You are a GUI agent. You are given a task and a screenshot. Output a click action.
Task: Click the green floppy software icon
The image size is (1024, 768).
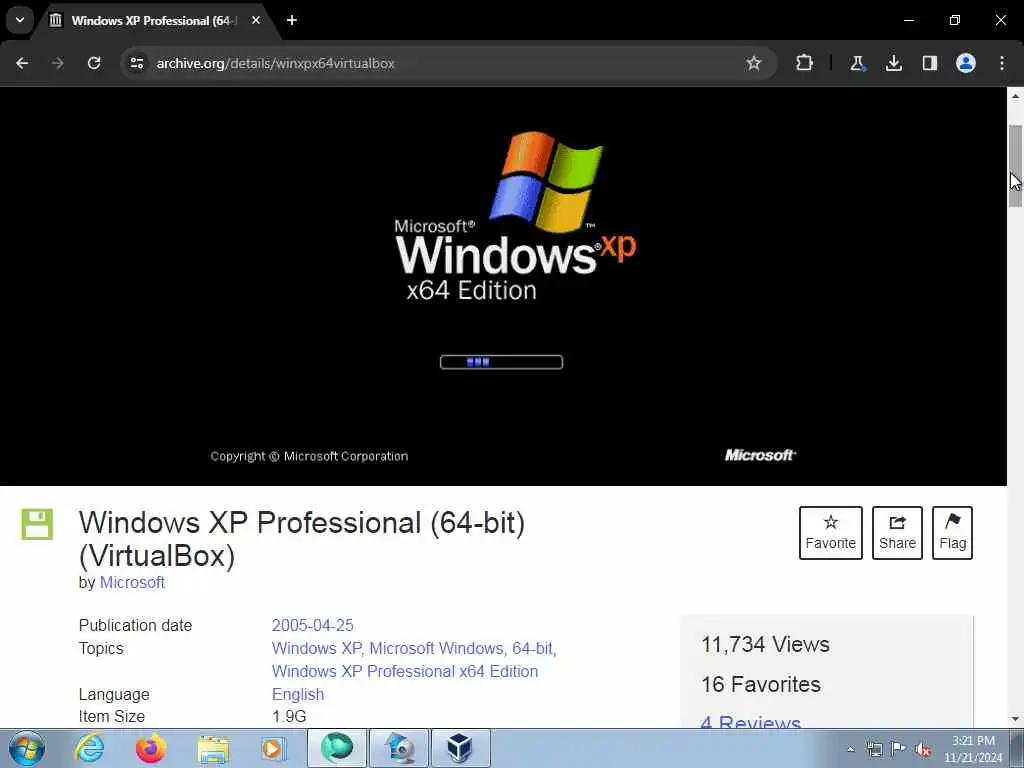tap(37, 524)
